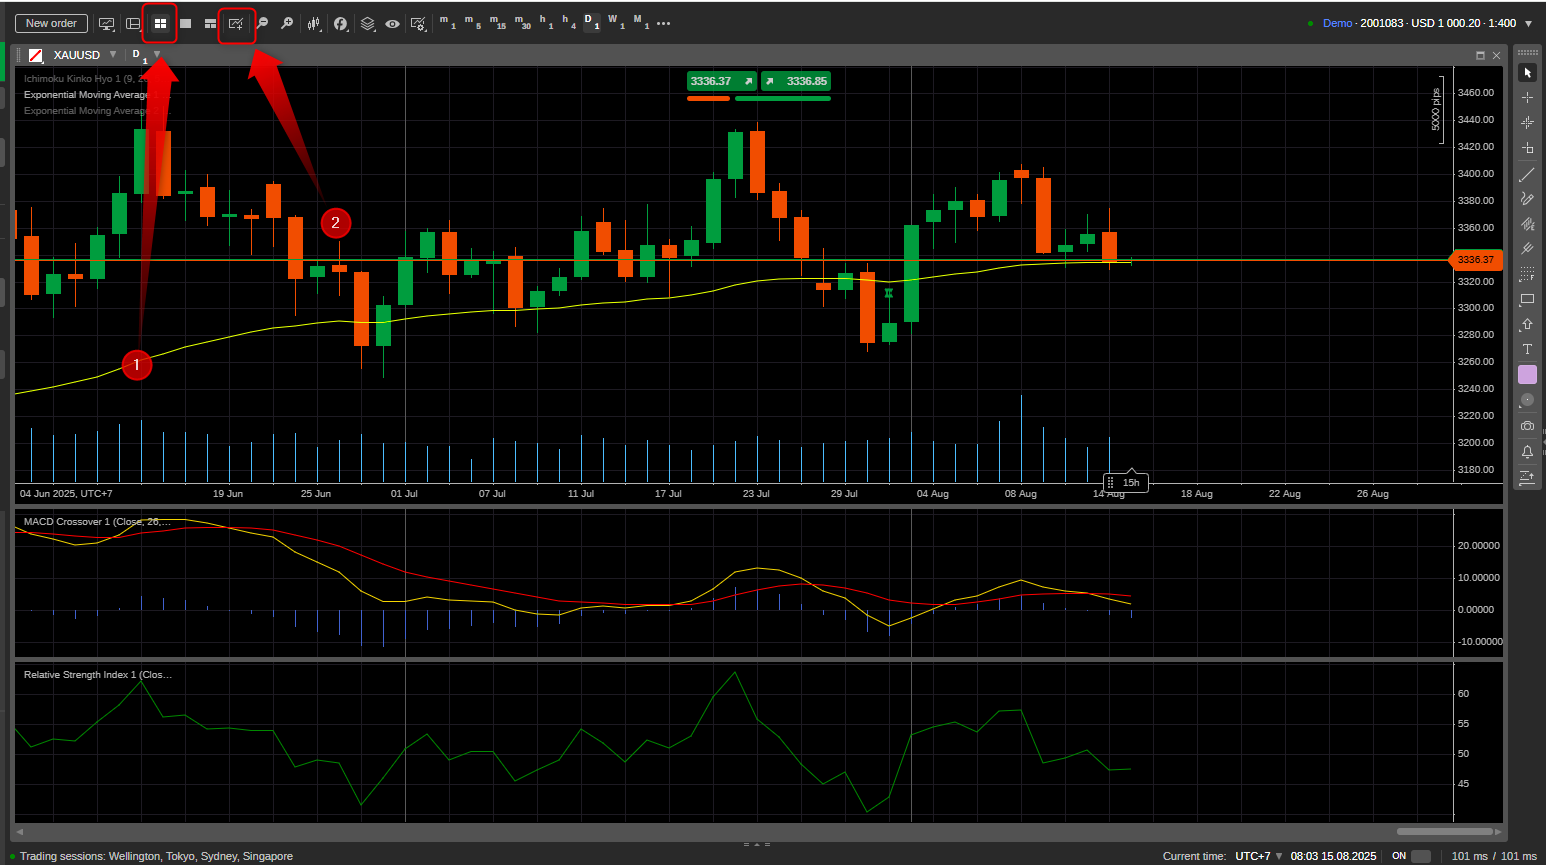
Task: Select the arrow marker tool
Action: click(1527, 324)
